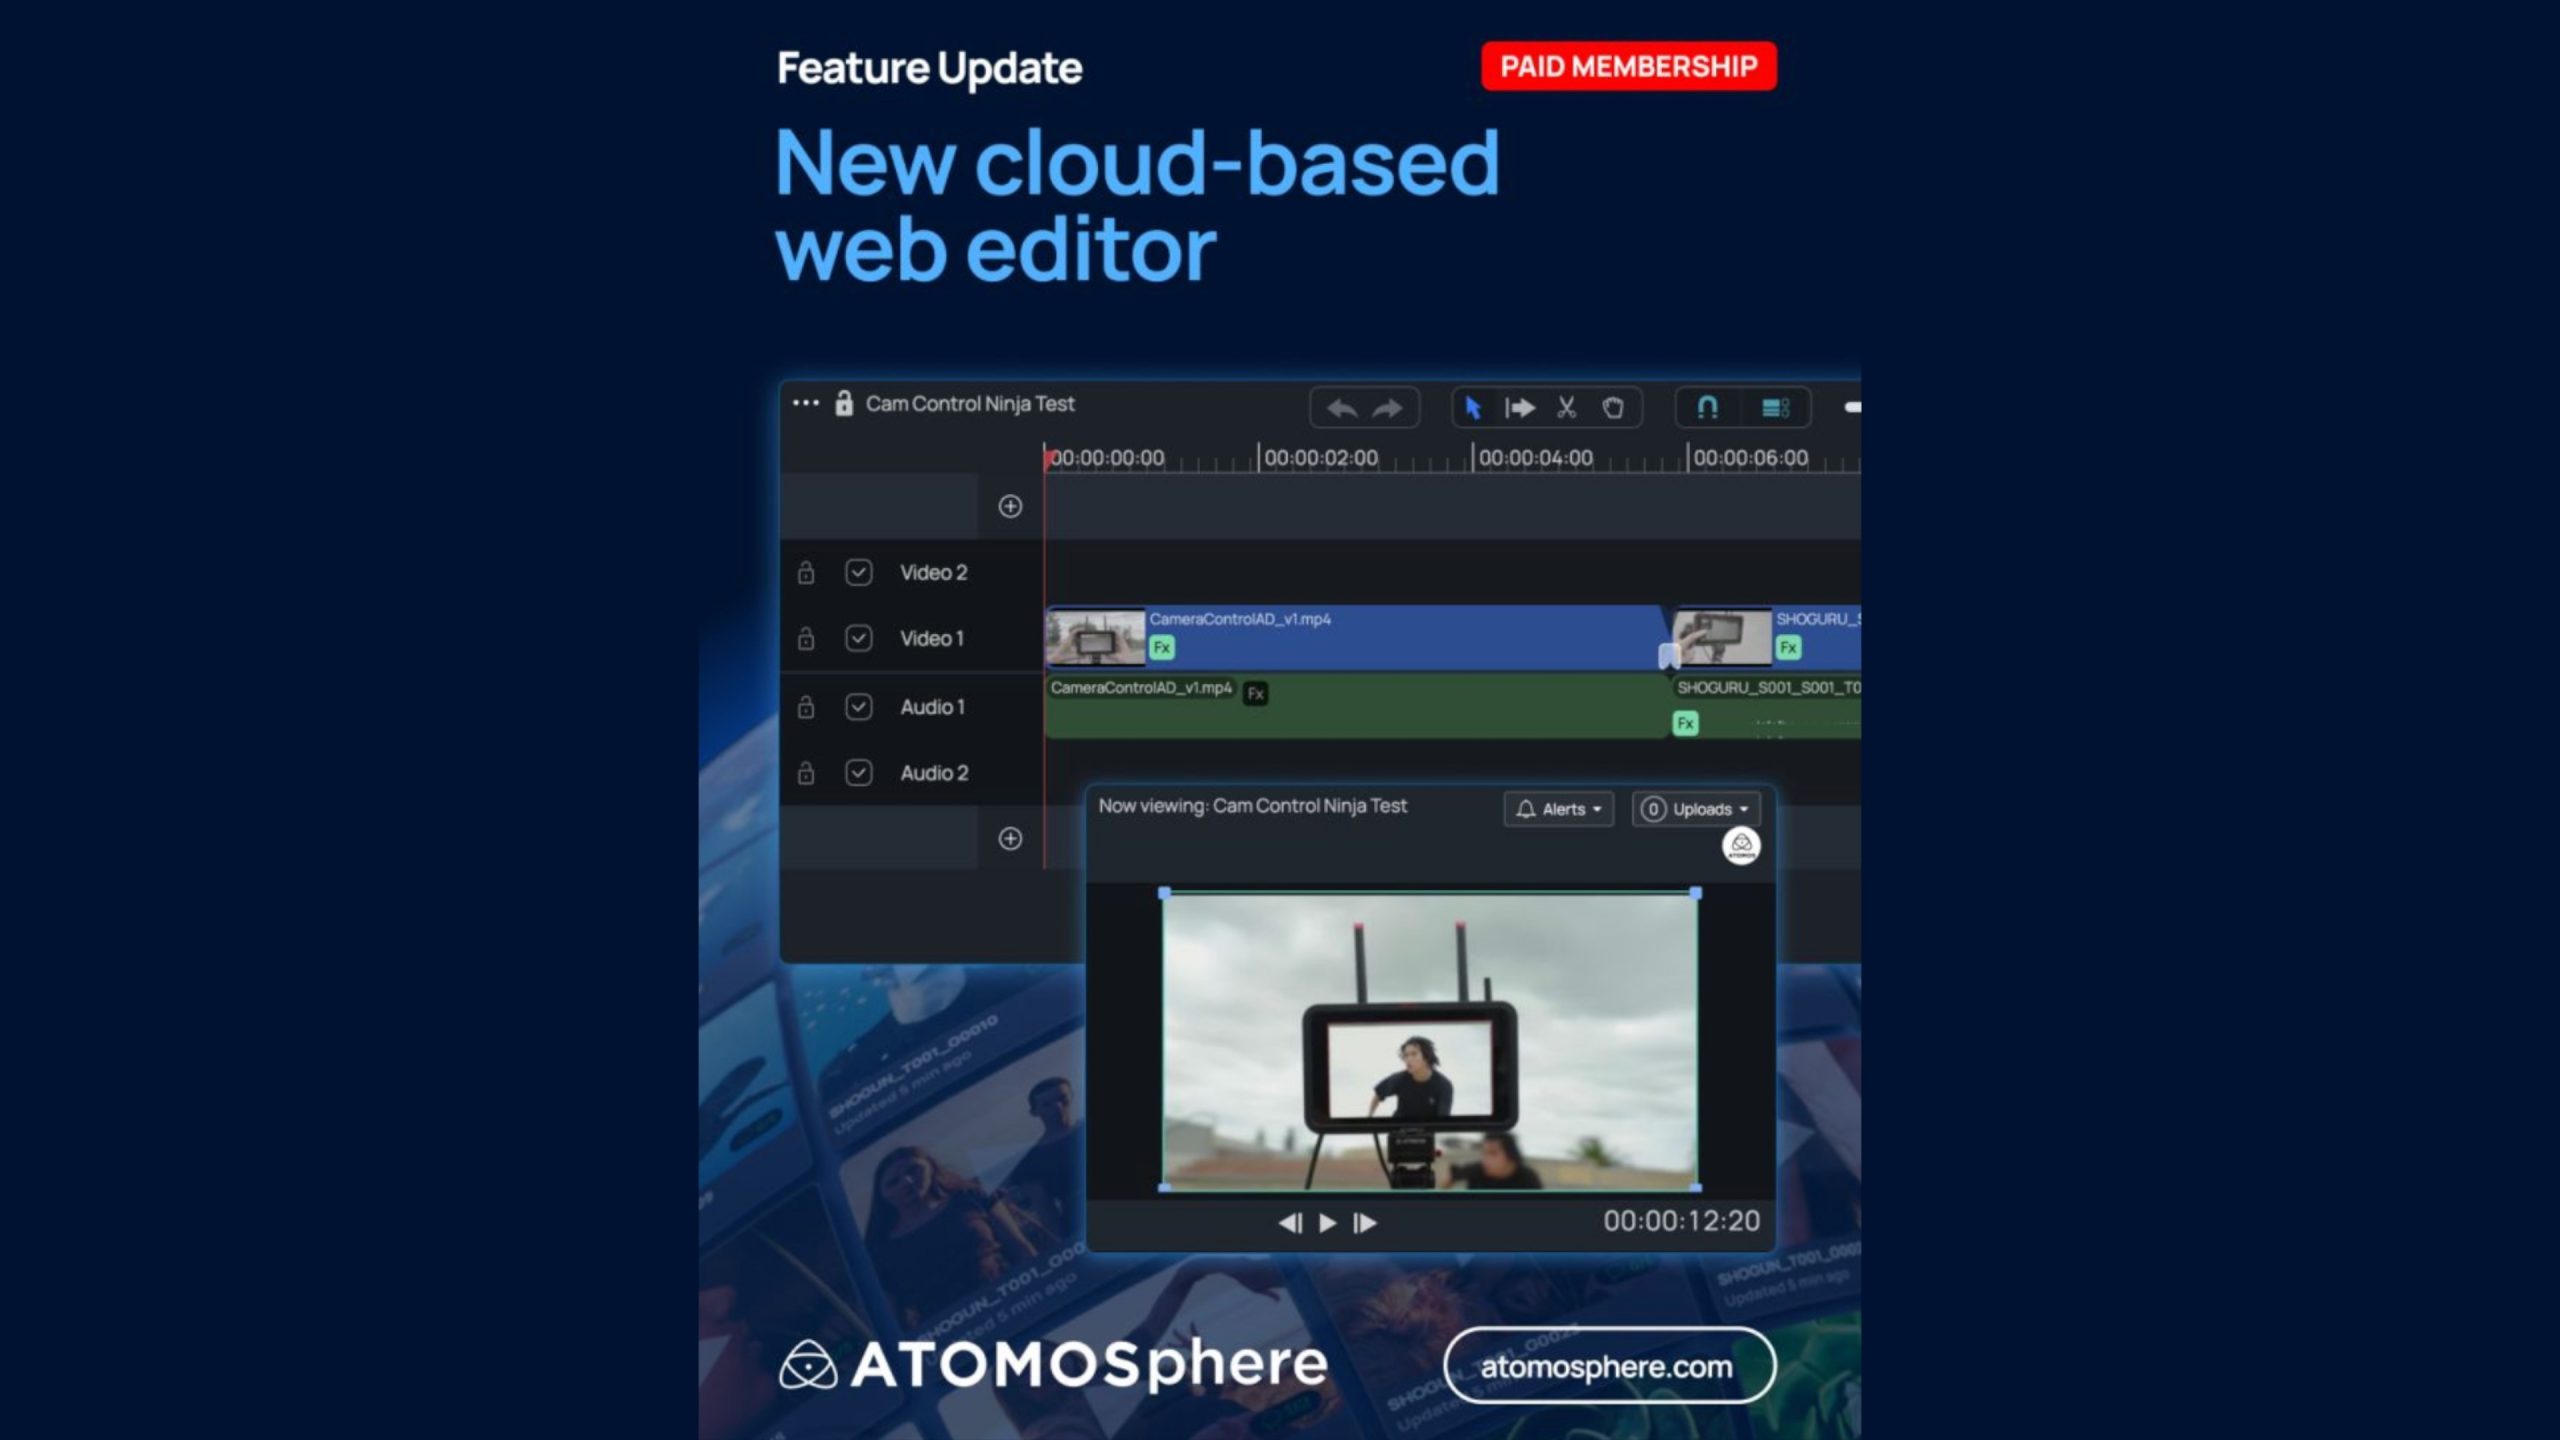The width and height of the screenshot is (2560, 1440).
Task: Open the three-dot project menu
Action: pos(805,404)
